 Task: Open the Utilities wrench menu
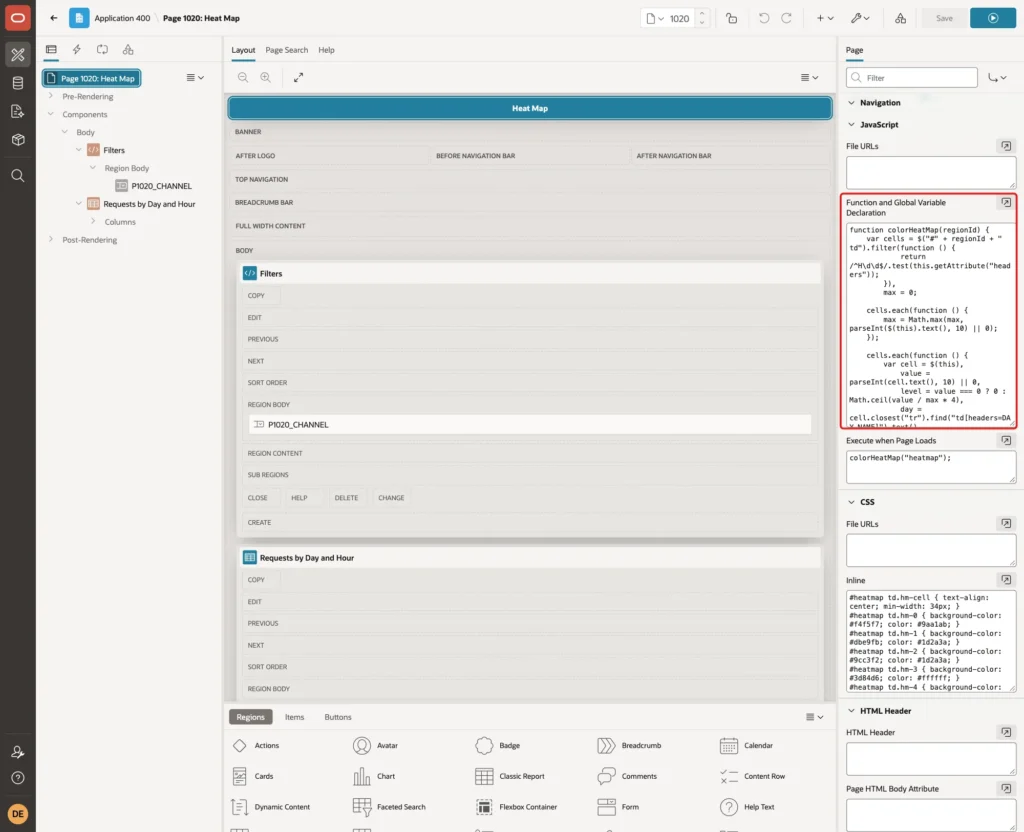[x=860, y=18]
